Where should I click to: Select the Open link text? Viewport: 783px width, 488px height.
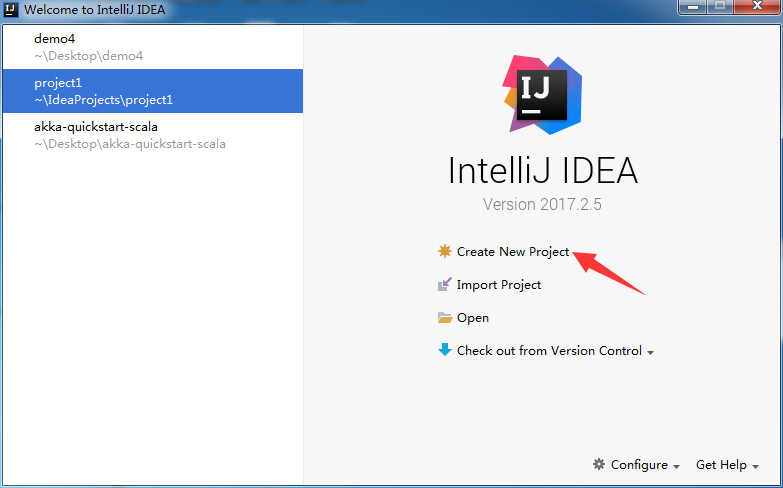tap(472, 318)
